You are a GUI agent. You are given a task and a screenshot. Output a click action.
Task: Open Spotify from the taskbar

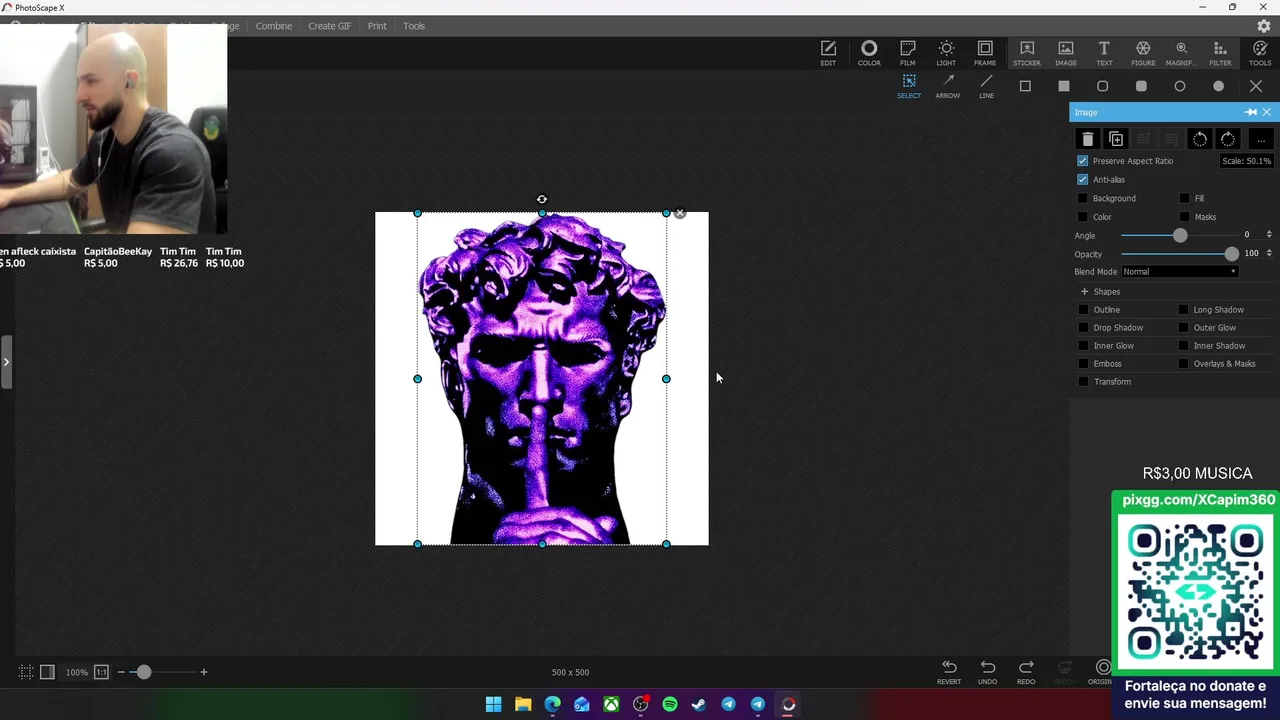click(x=670, y=705)
